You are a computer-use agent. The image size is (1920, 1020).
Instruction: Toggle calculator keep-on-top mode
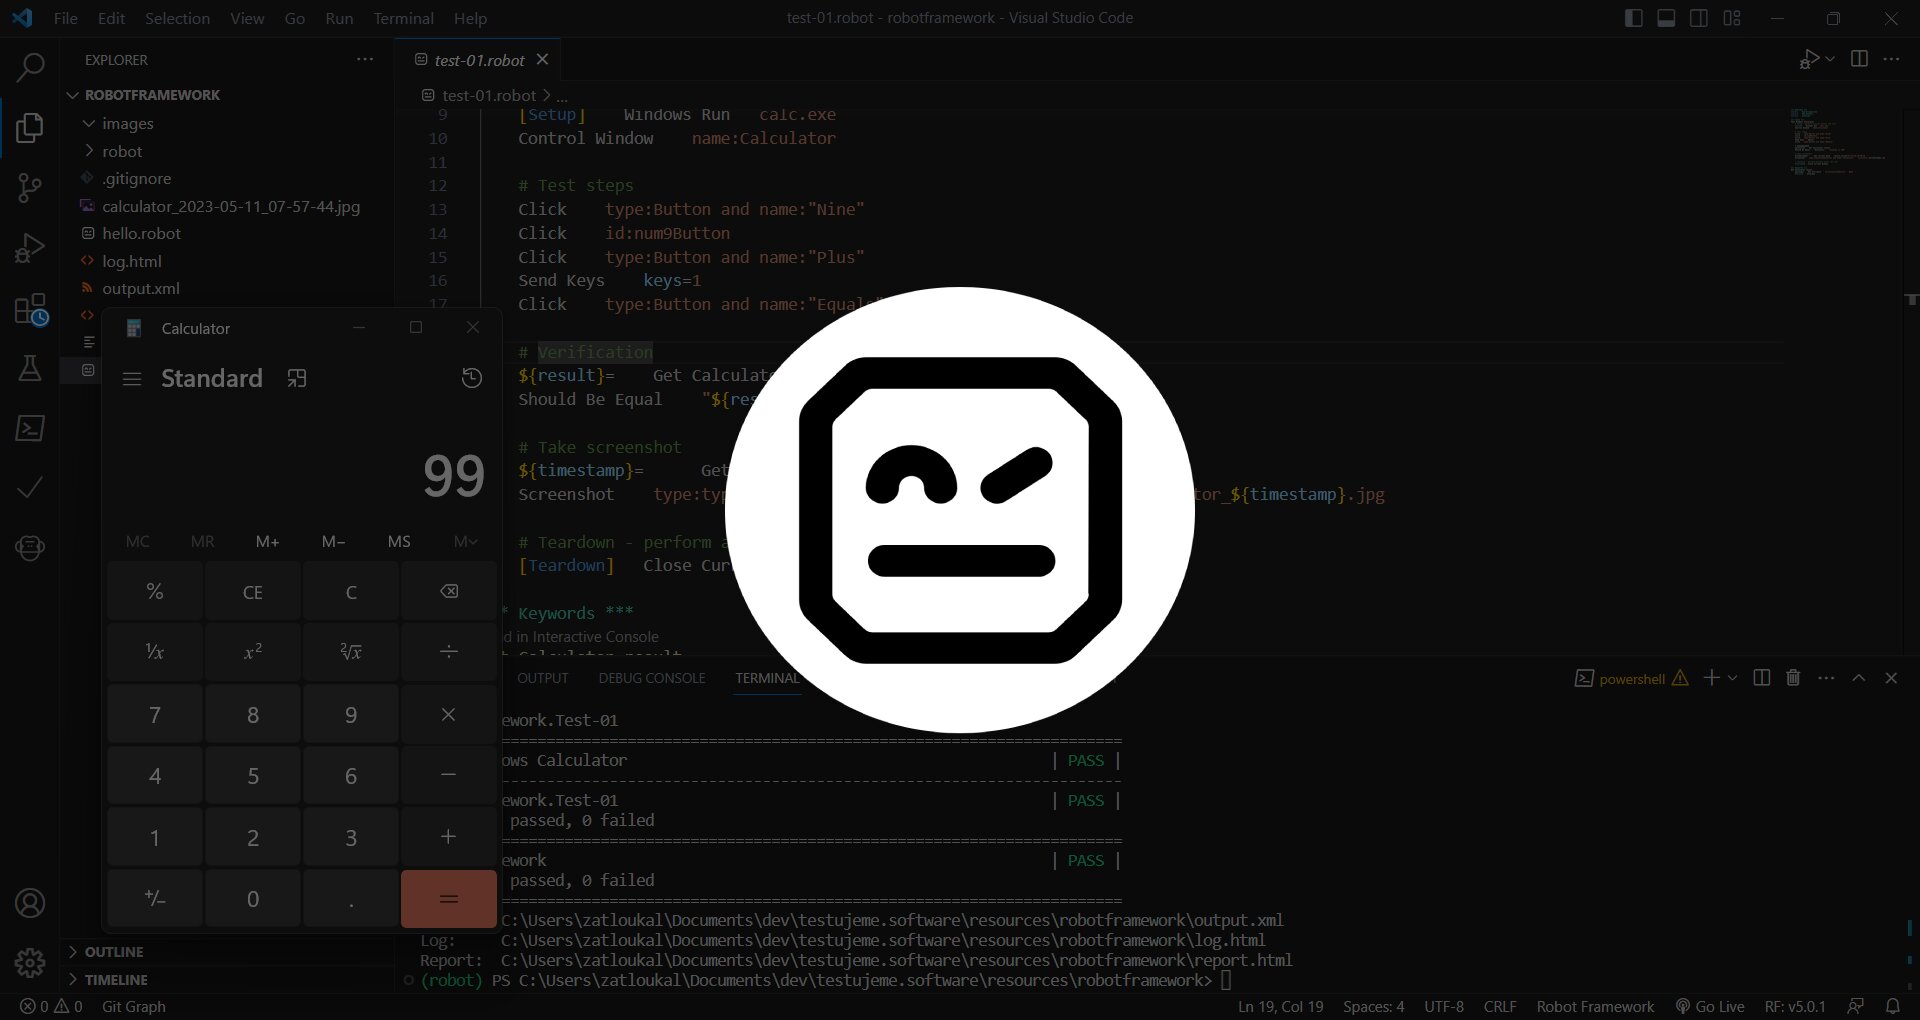pyautogui.click(x=297, y=378)
